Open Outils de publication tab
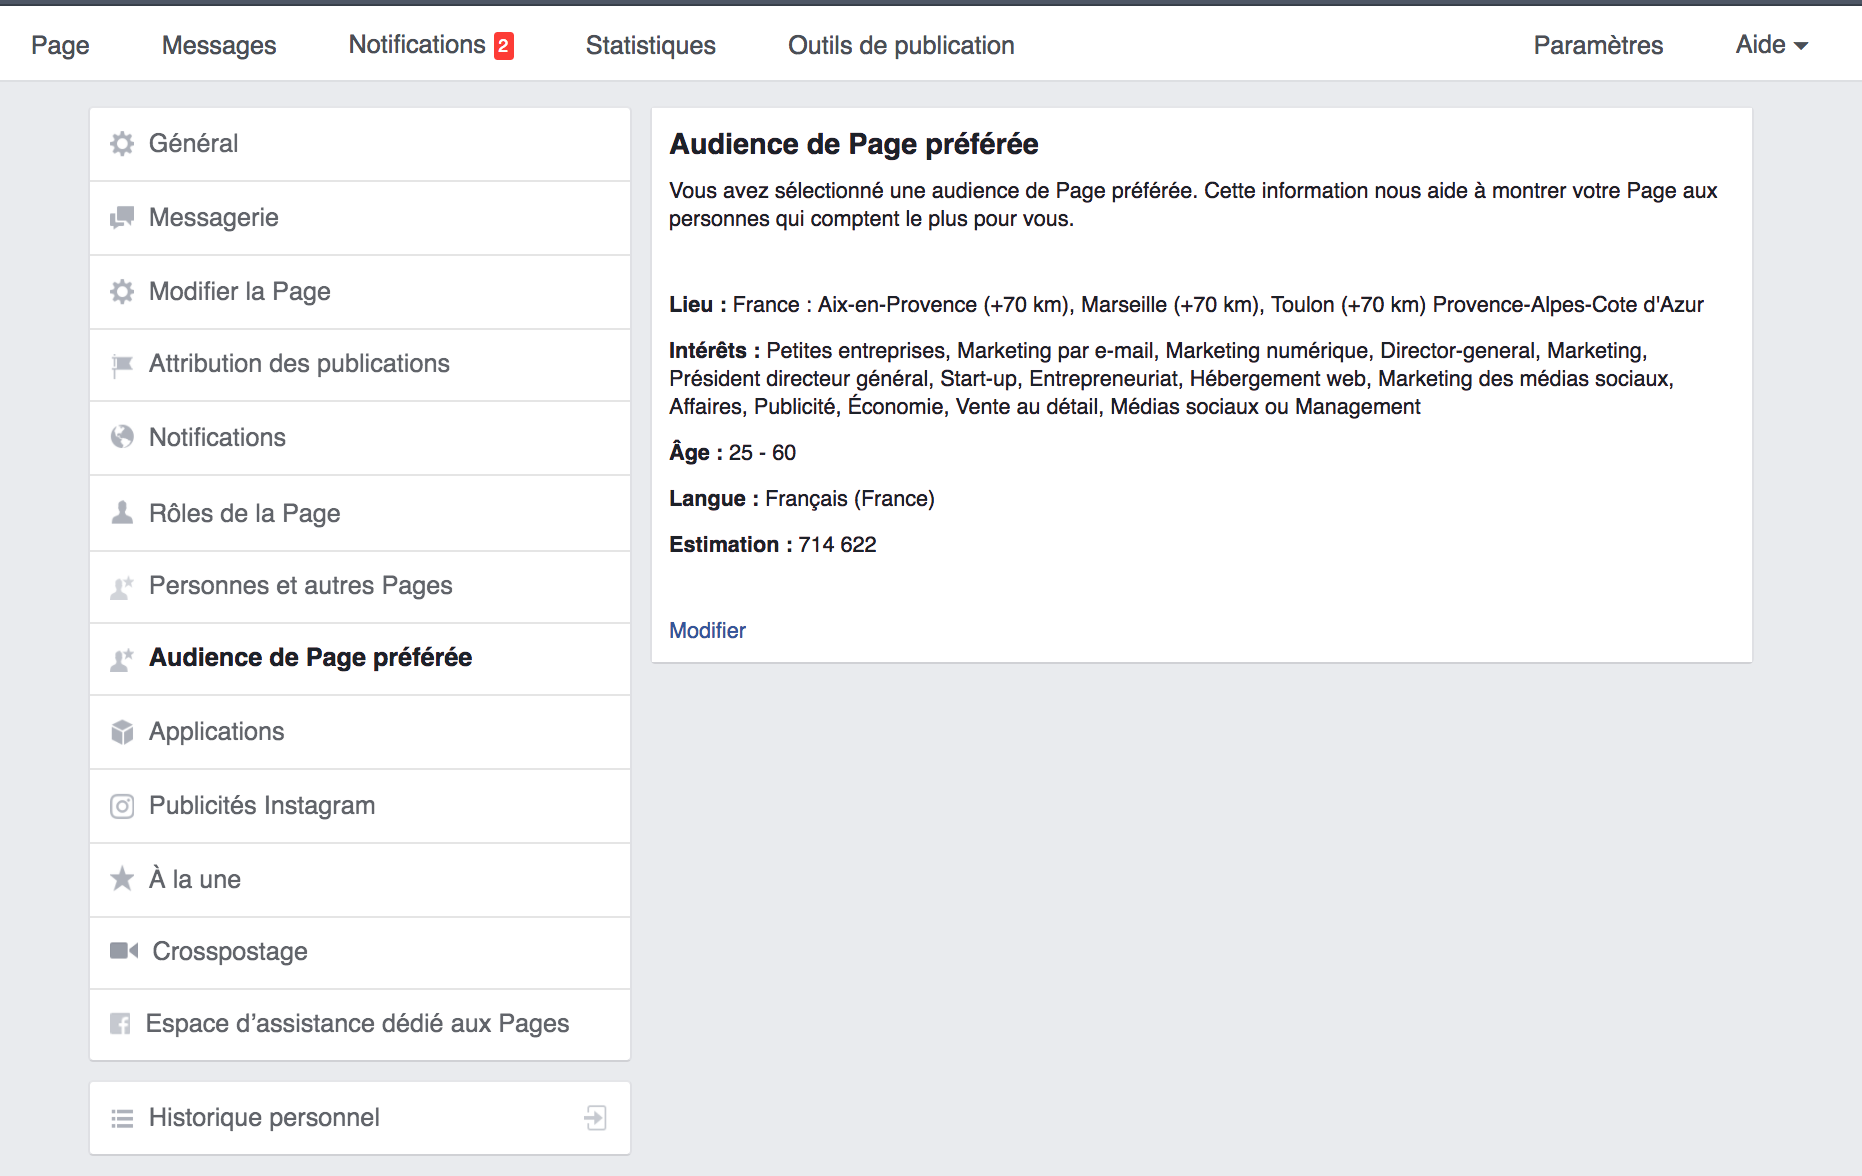This screenshot has width=1862, height=1176. click(x=901, y=45)
